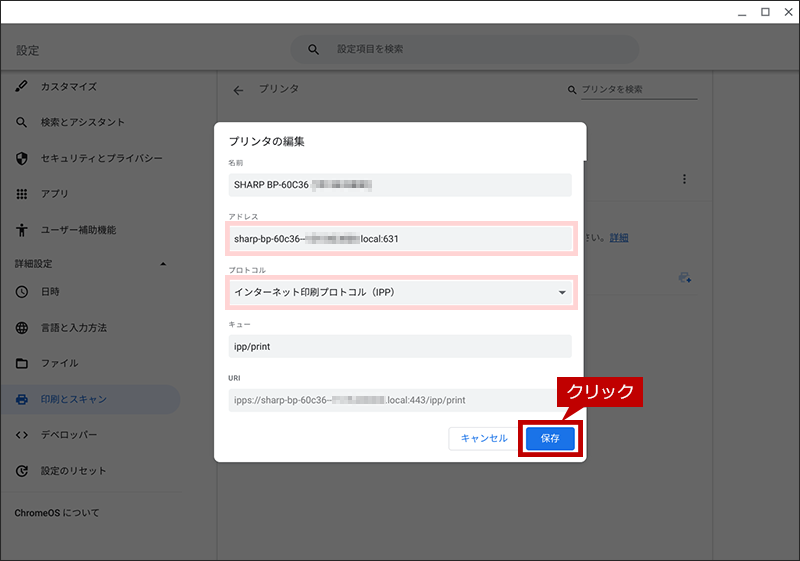
Task: Click the globe icon for languages and input
Action: coord(21,327)
